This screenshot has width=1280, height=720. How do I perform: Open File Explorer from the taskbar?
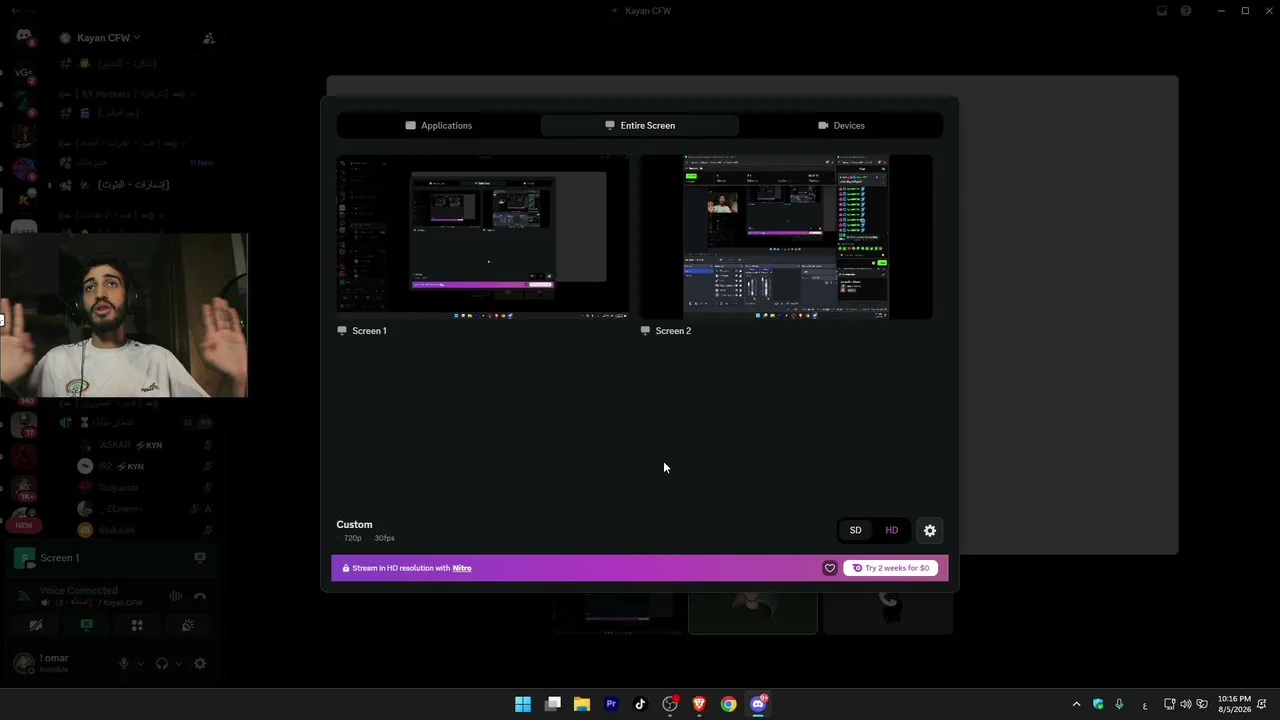[582, 704]
